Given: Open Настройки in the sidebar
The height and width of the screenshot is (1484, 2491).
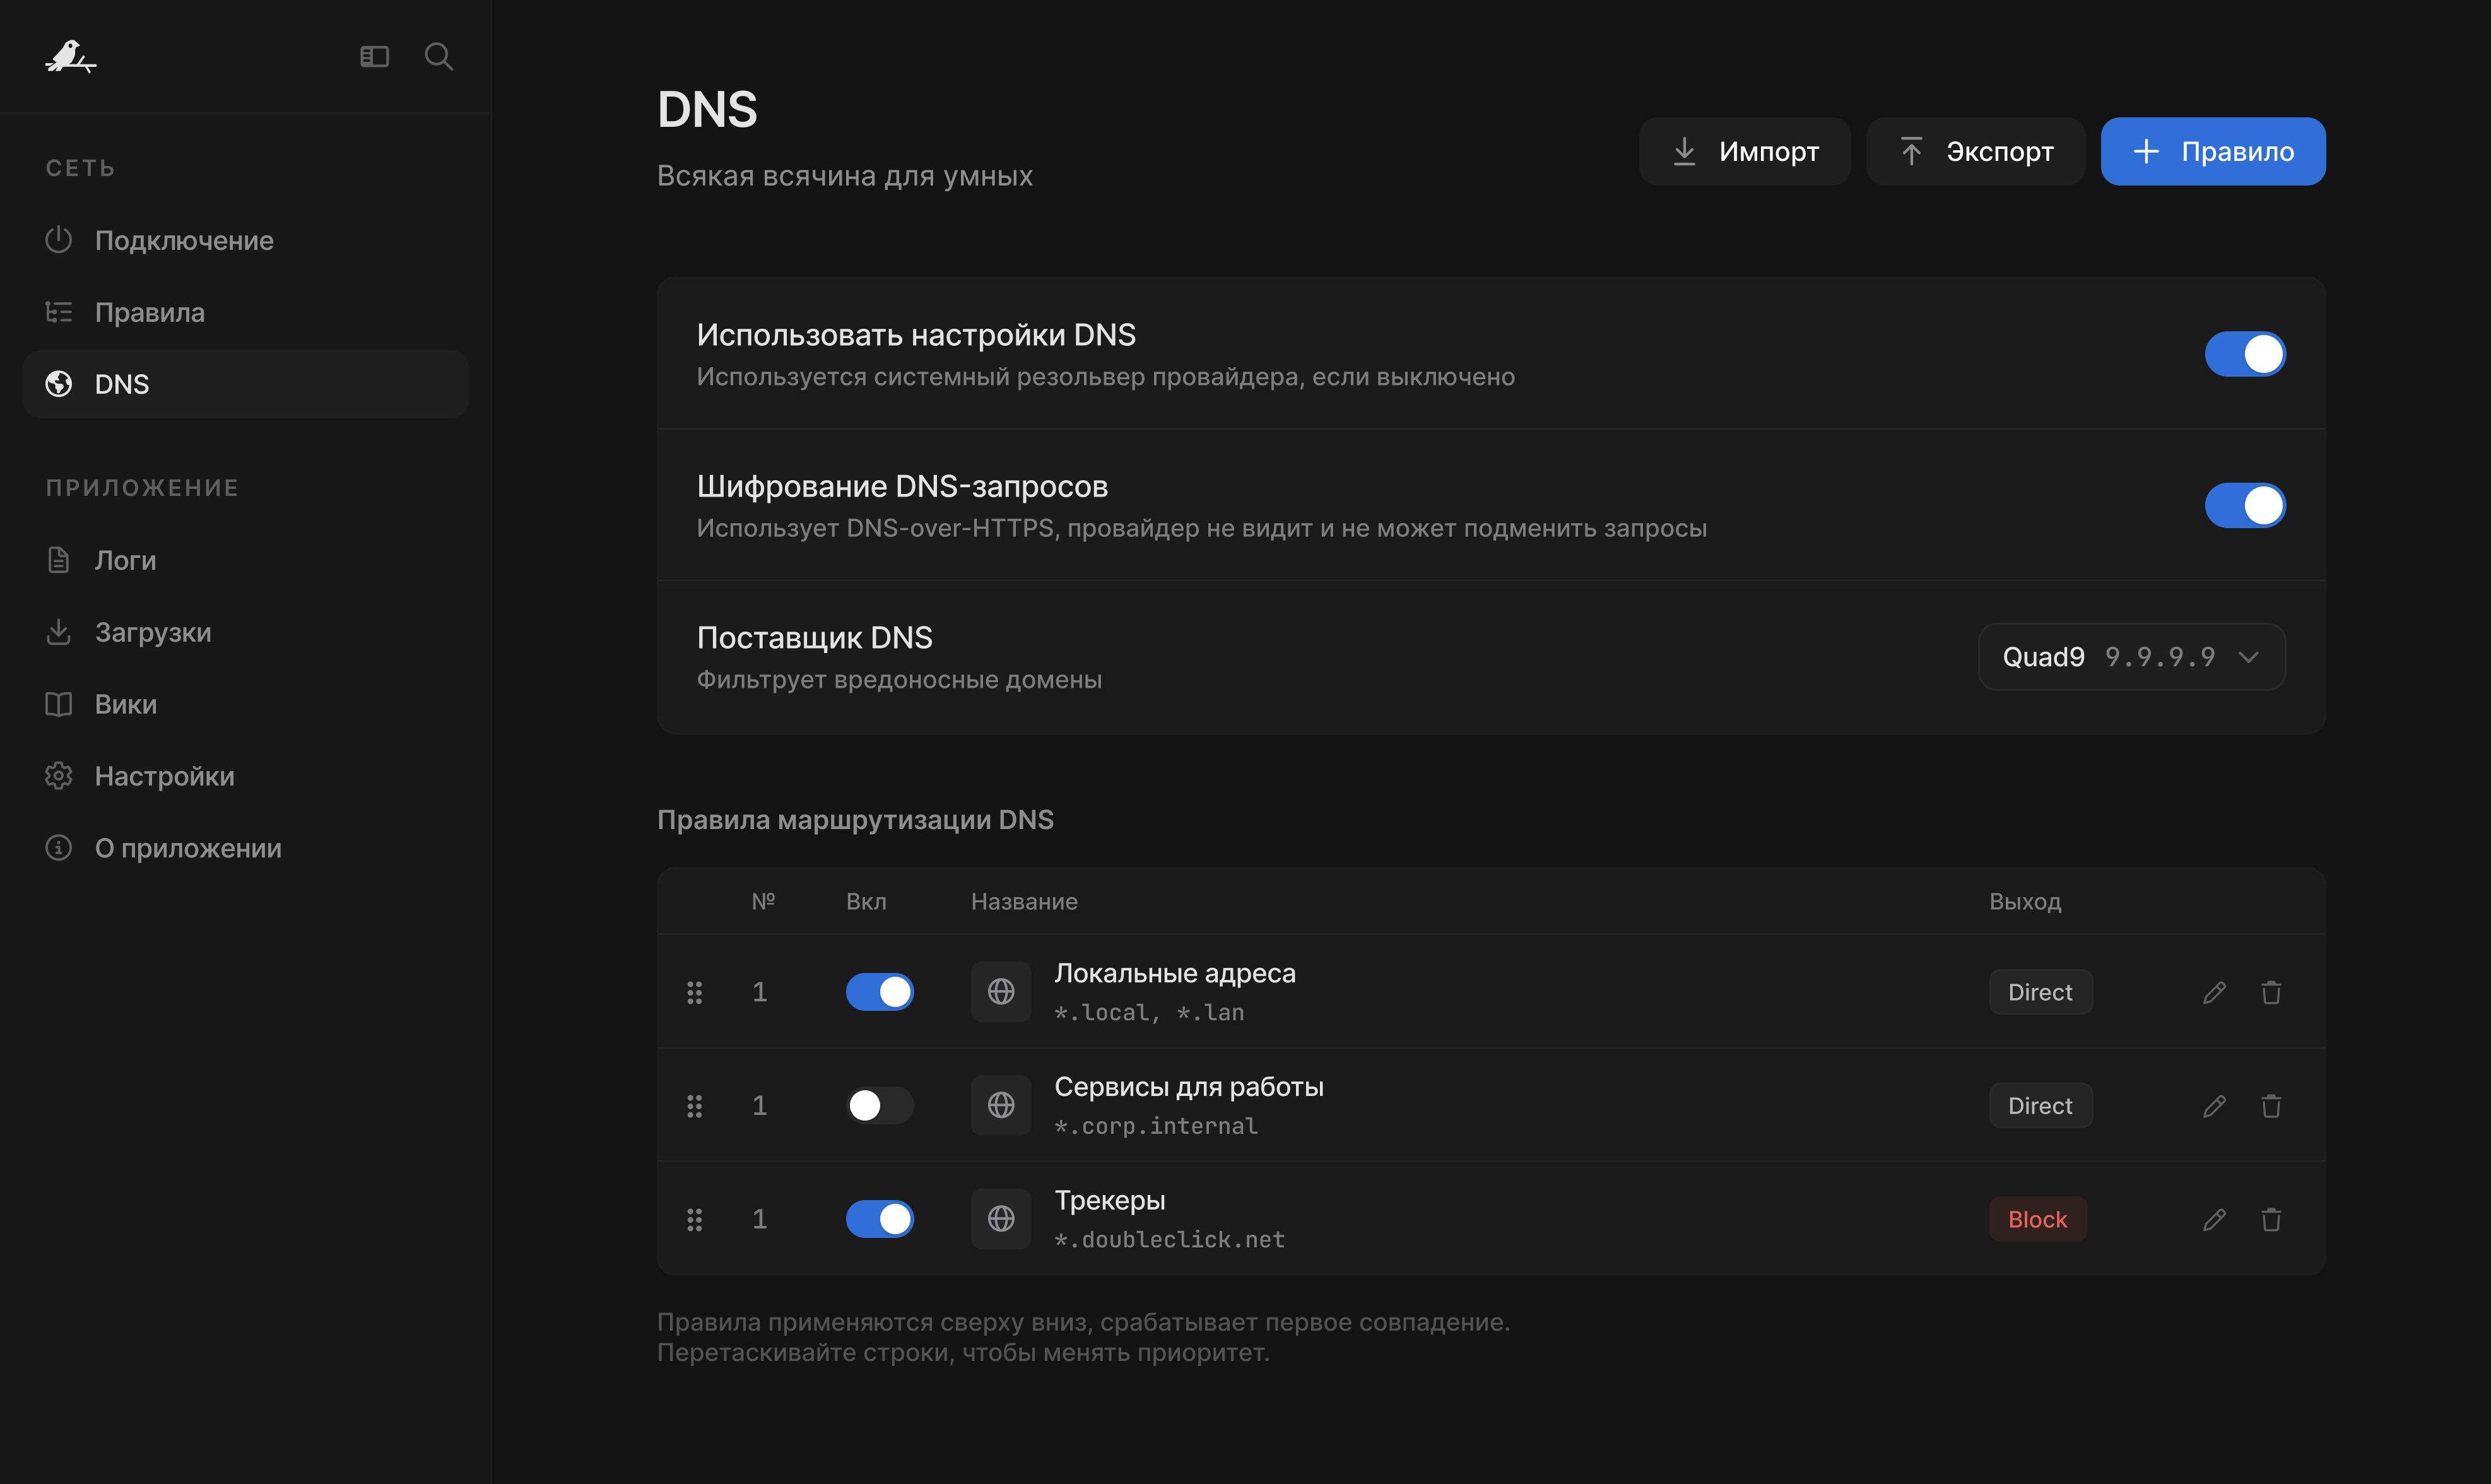Looking at the screenshot, I should tap(246, 776).
